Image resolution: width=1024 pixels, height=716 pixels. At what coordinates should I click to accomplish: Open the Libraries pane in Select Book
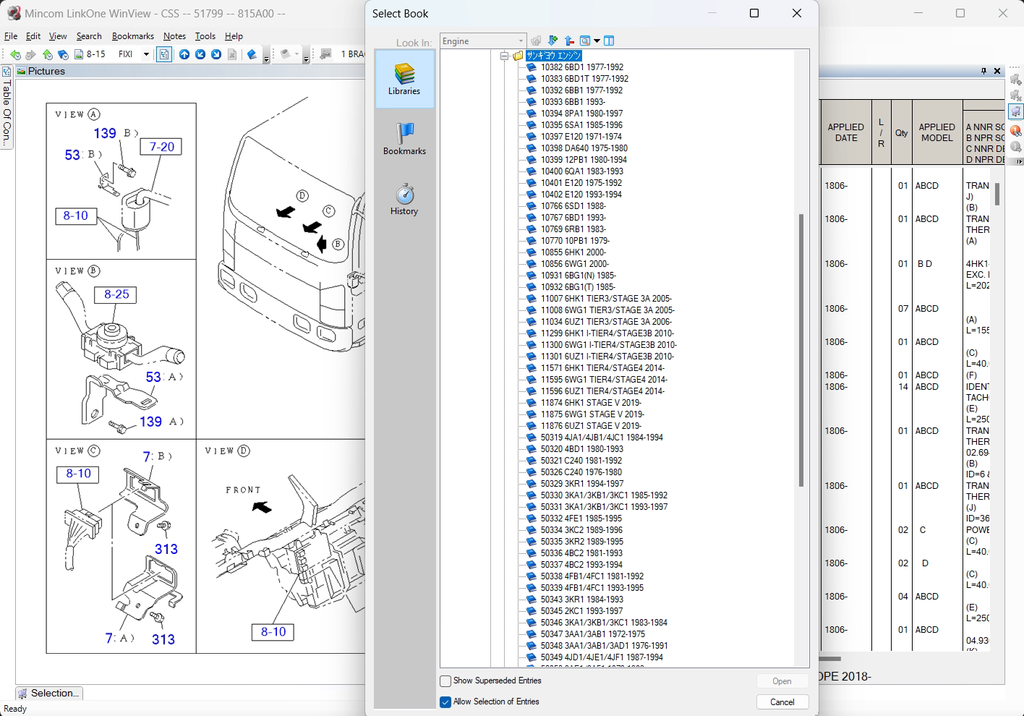405,78
